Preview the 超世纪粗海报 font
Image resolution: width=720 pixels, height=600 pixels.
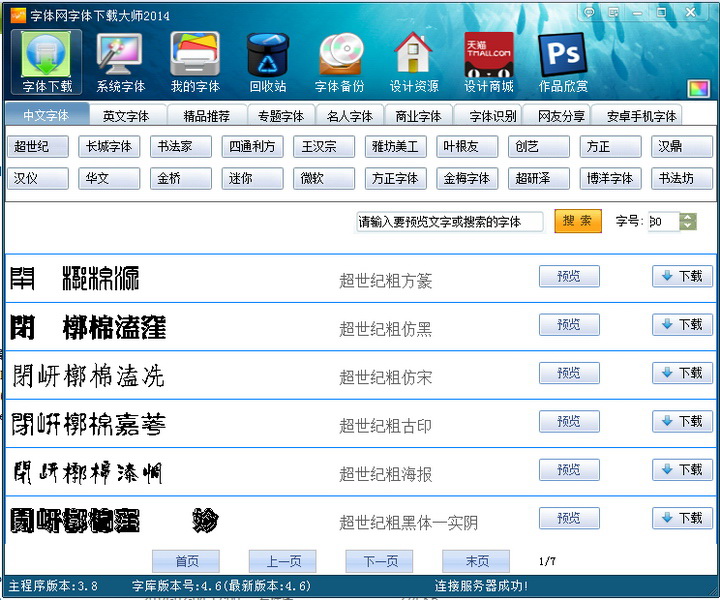[569, 470]
